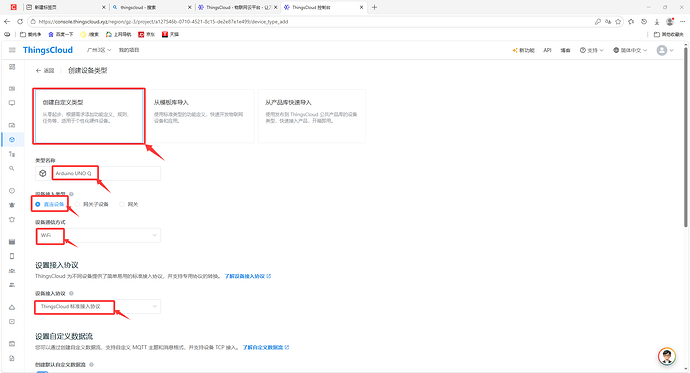Image resolution: width=690 pixels, height=373 pixels.
Task: Open the browser favorites list icon
Action: tap(631, 21)
